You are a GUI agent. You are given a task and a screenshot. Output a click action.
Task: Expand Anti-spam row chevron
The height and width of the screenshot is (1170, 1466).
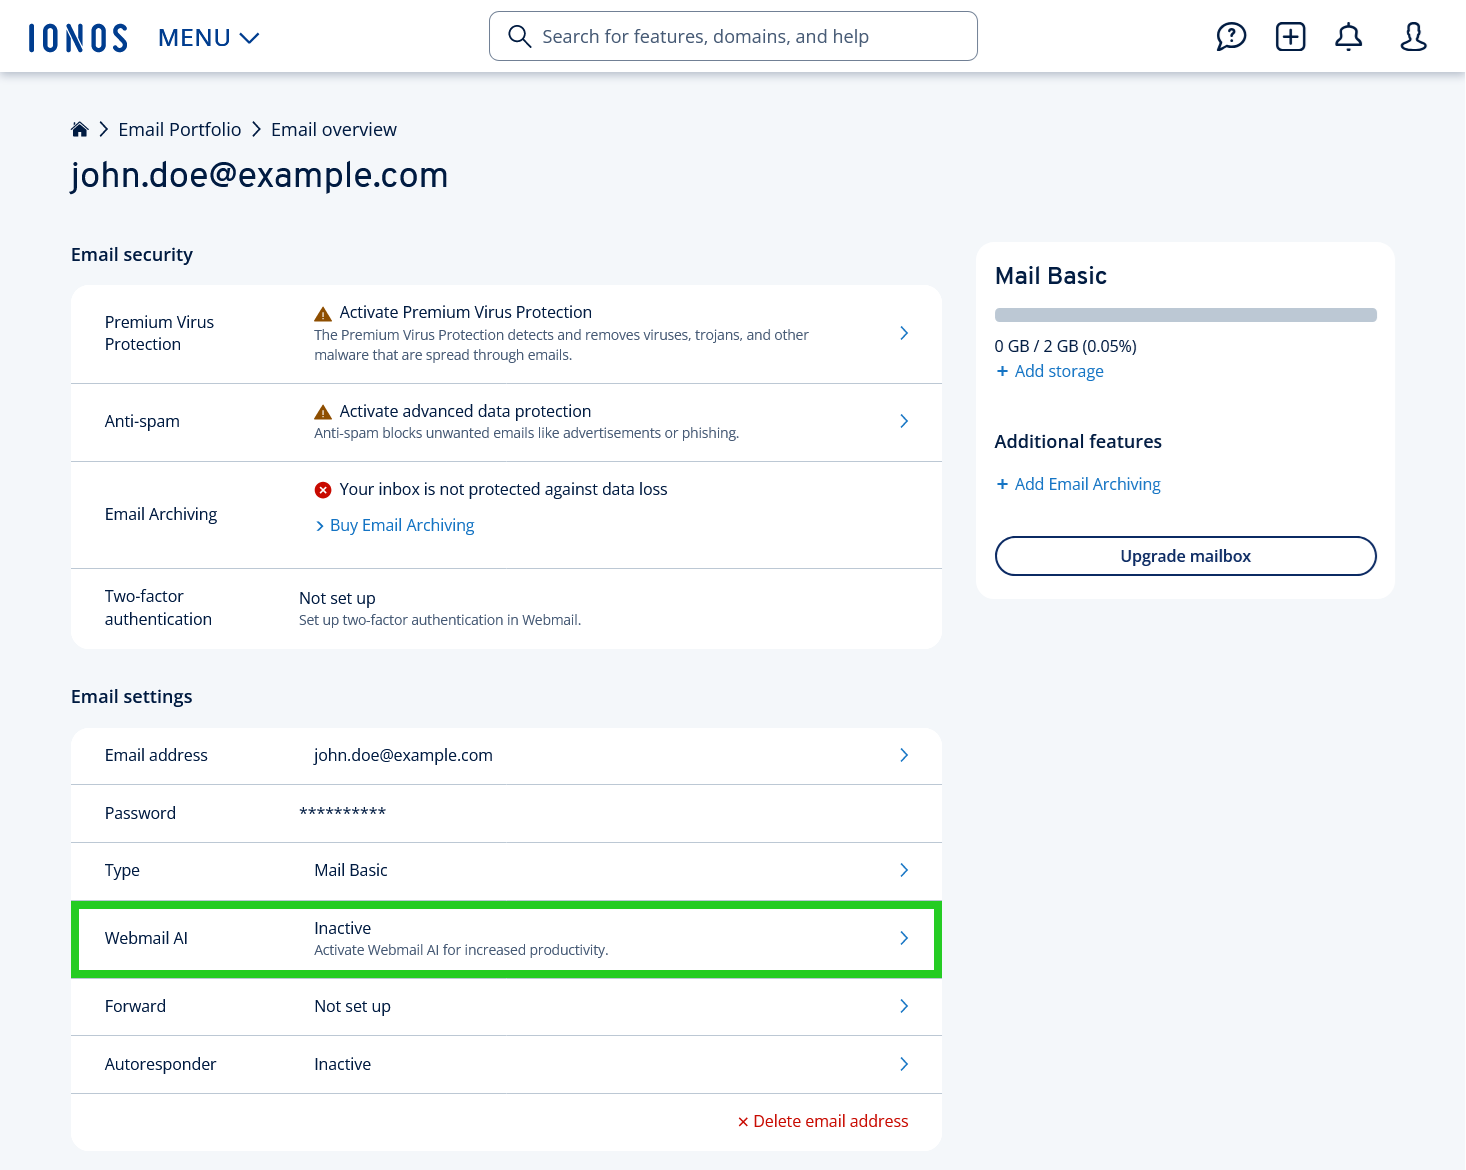[x=904, y=421]
